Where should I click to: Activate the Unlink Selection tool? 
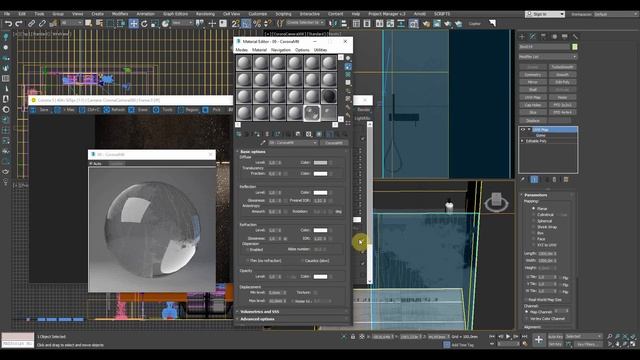coord(42,24)
